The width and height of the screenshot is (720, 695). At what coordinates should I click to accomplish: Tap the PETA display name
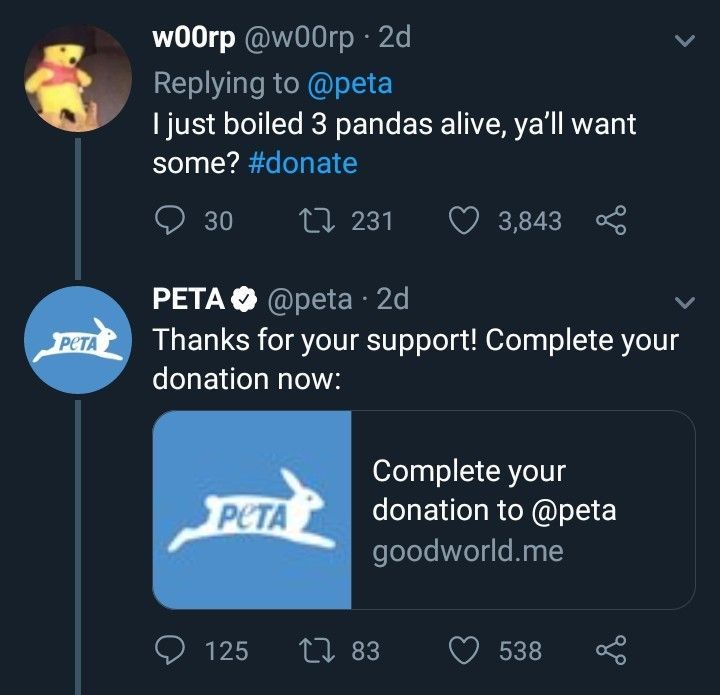pos(188,298)
